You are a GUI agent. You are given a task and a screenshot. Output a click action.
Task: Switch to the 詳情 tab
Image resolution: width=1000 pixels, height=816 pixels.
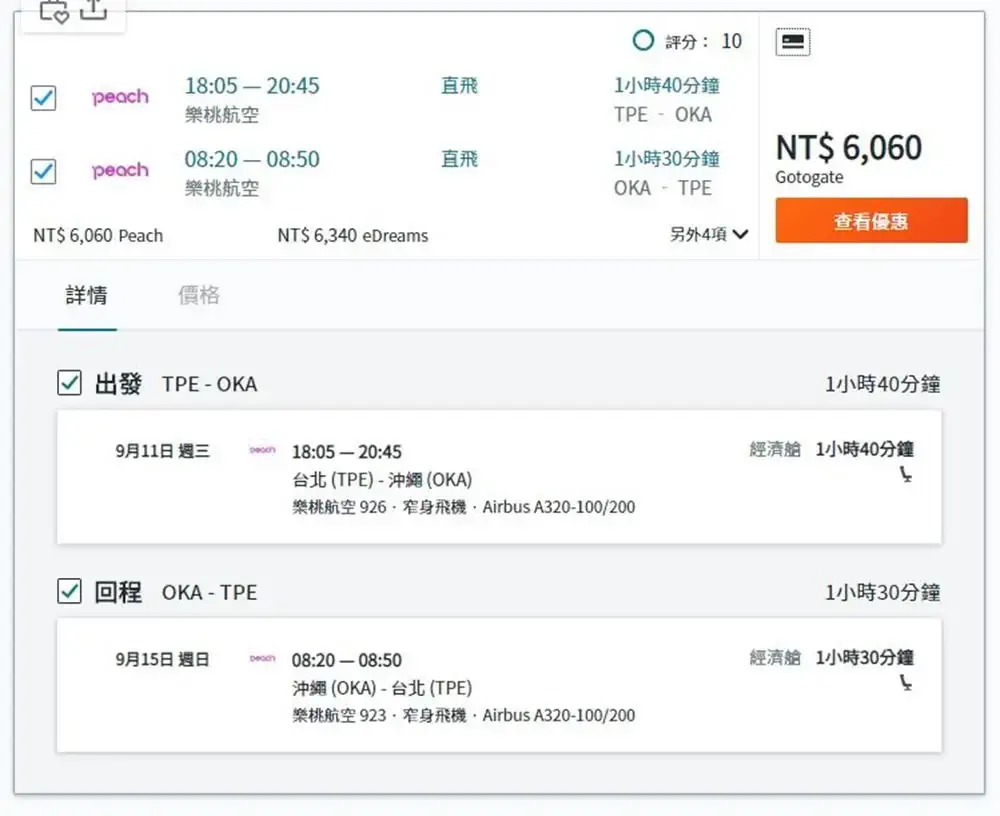point(87,295)
